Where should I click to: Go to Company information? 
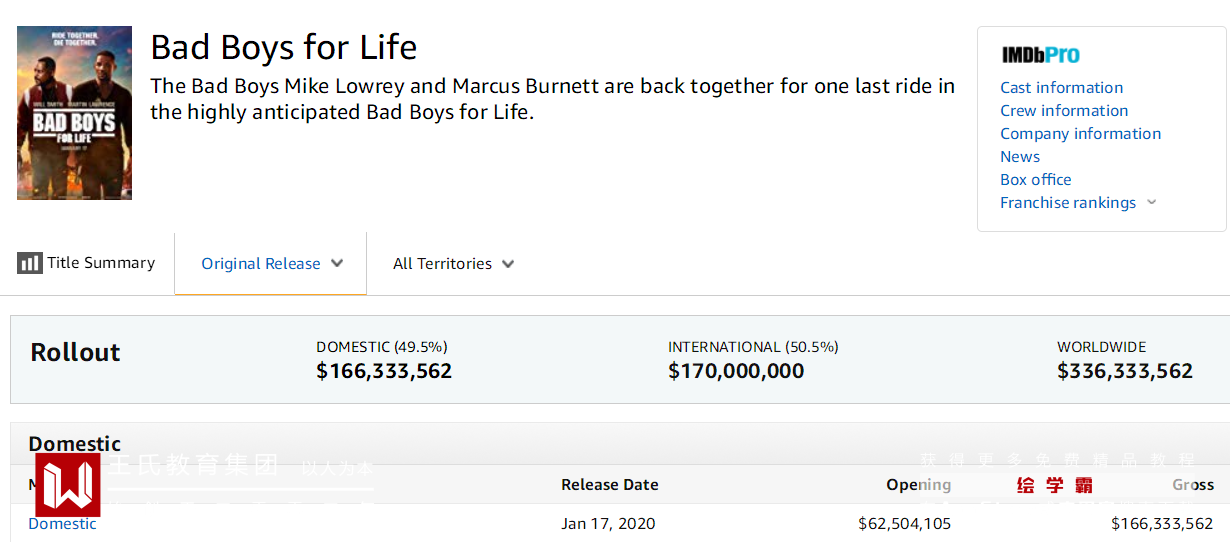(1080, 133)
